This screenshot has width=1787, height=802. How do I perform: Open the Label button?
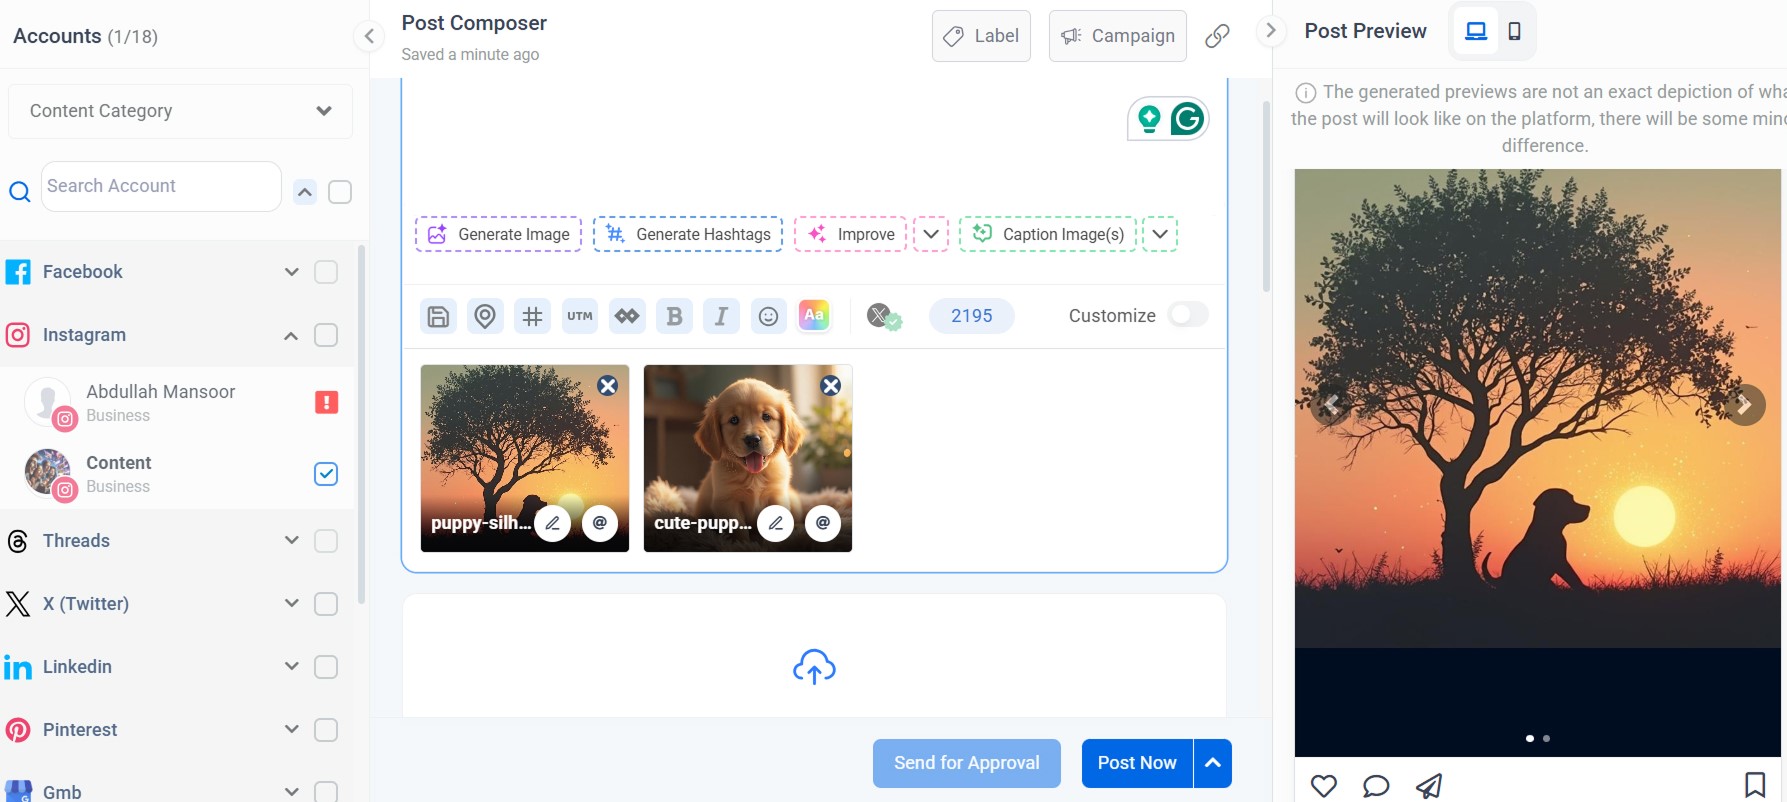pos(981,36)
